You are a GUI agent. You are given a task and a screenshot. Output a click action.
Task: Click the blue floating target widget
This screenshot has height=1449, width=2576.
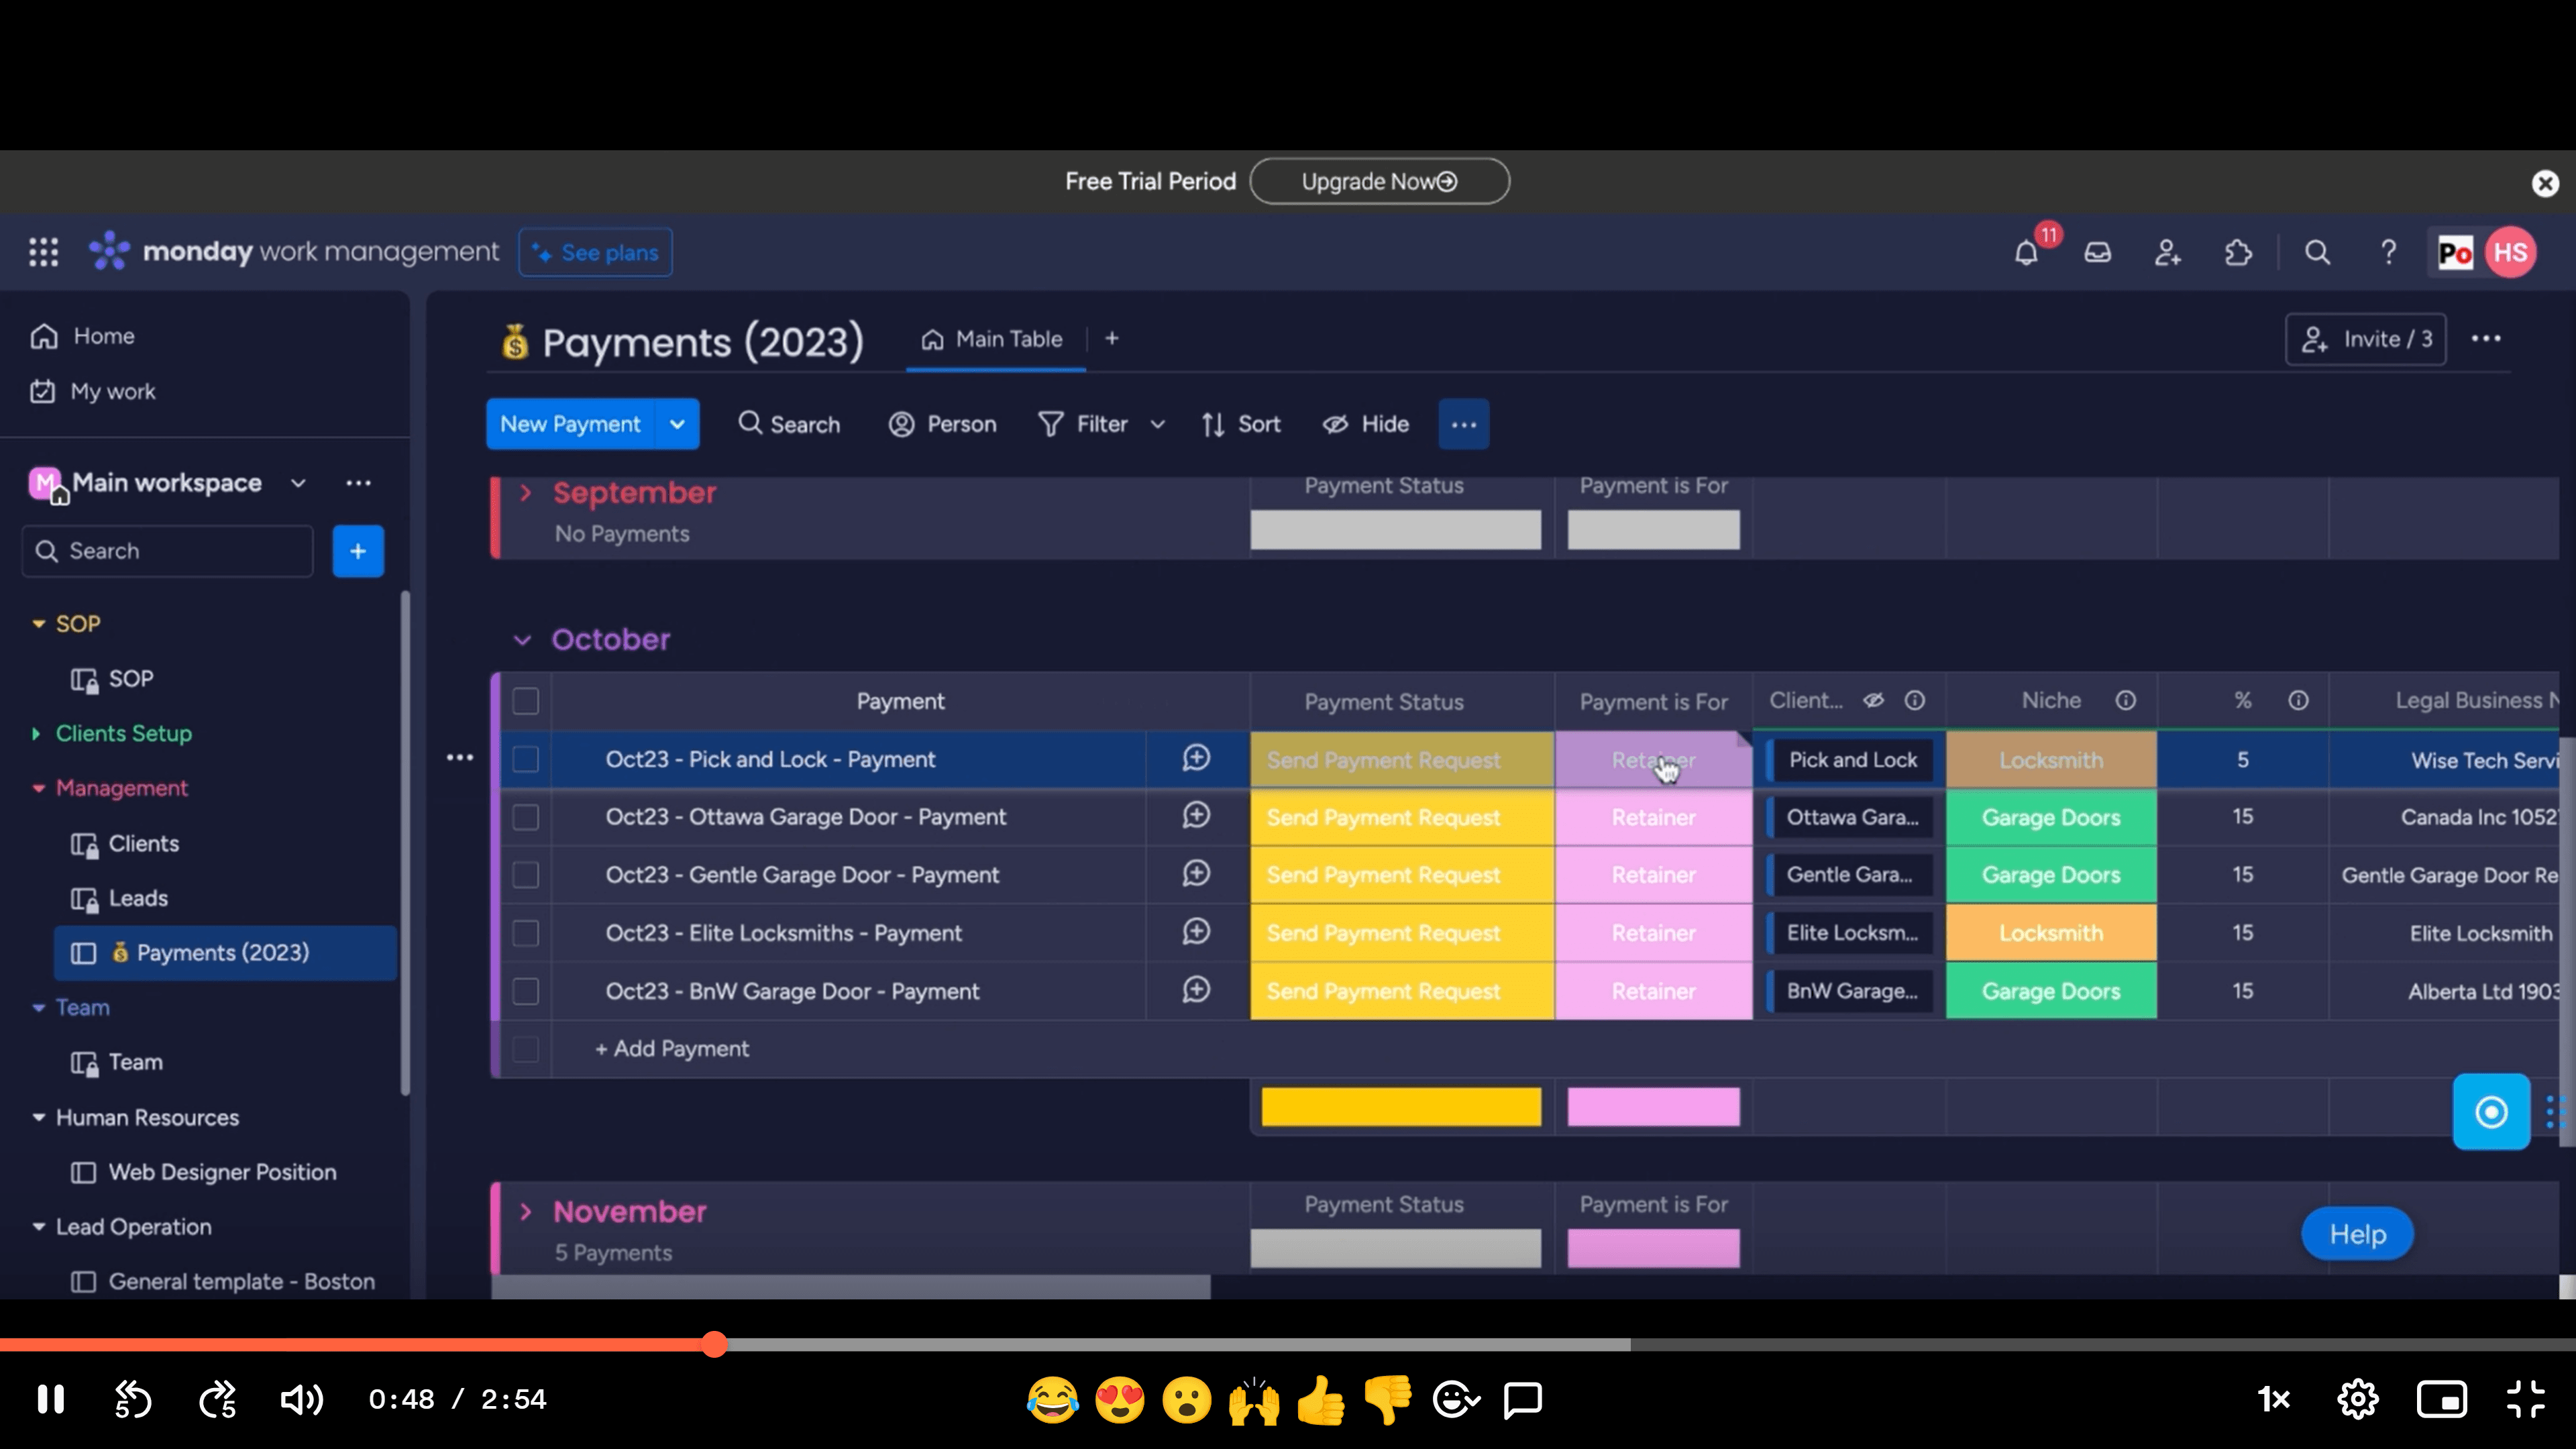pyautogui.click(x=2490, y=1112)
